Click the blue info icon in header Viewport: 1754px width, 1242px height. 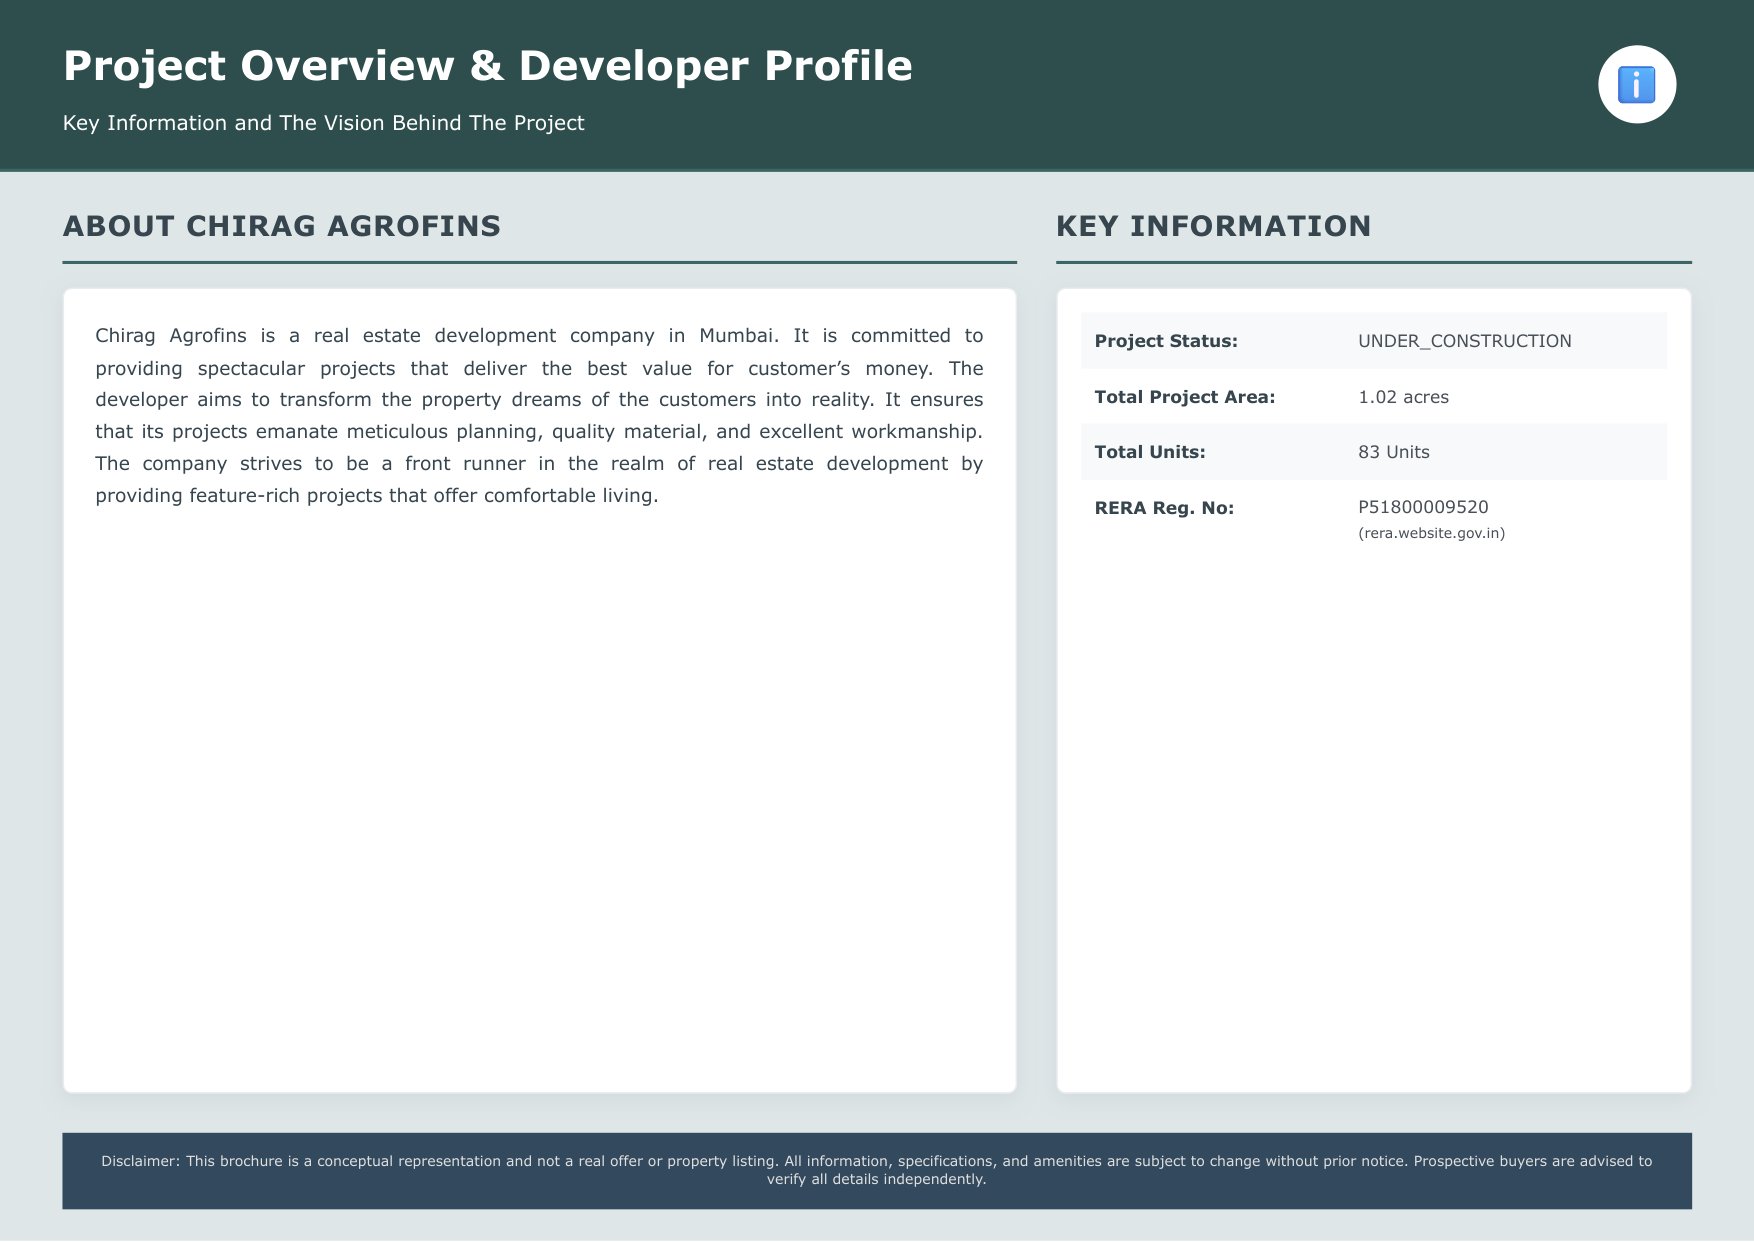(x=1636, y=85)
